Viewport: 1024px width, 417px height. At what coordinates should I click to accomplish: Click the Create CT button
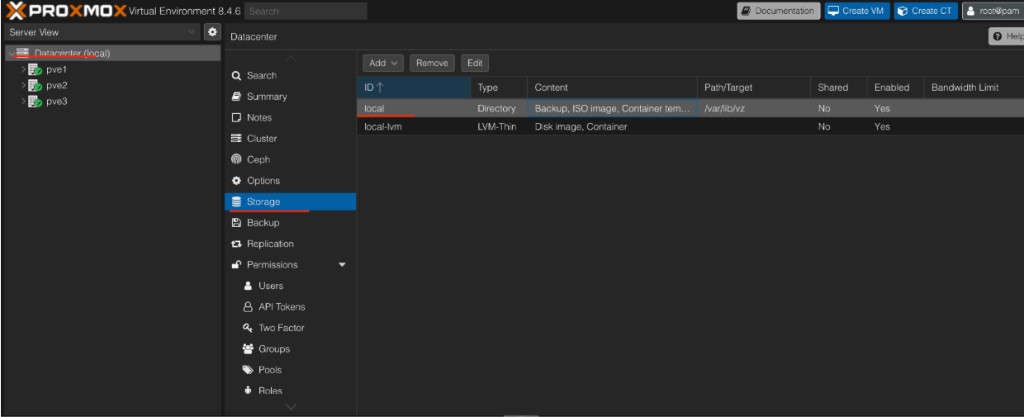(x=926, y=11)
